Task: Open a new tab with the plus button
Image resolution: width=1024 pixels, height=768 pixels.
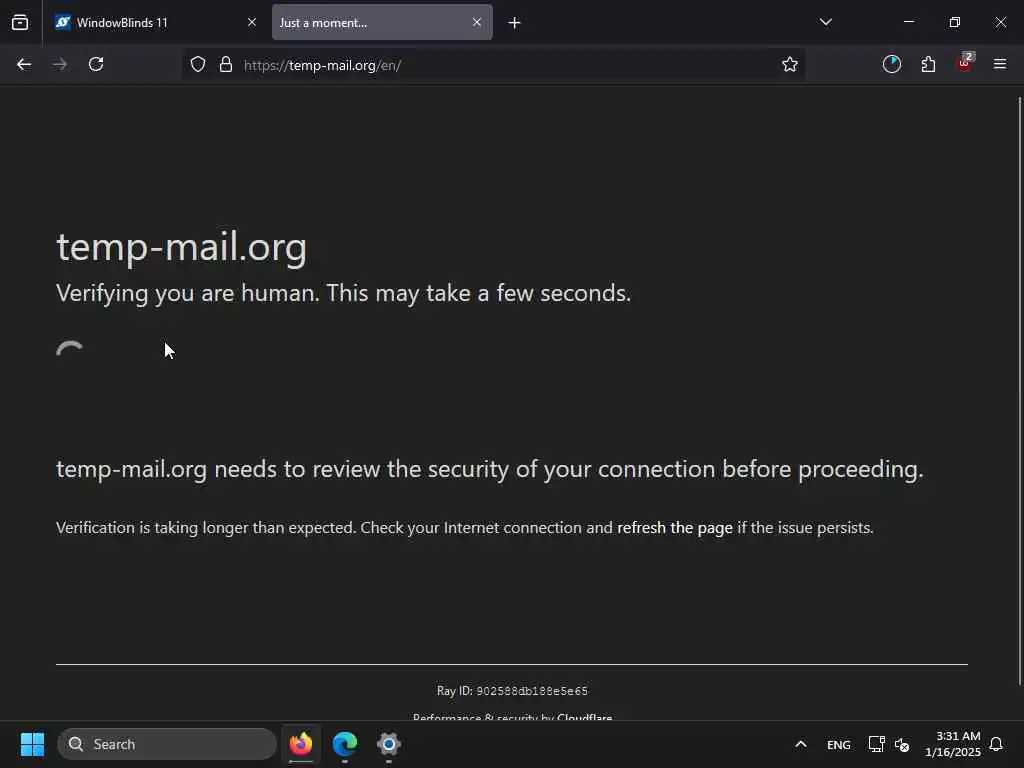Action: click(515, 23)
